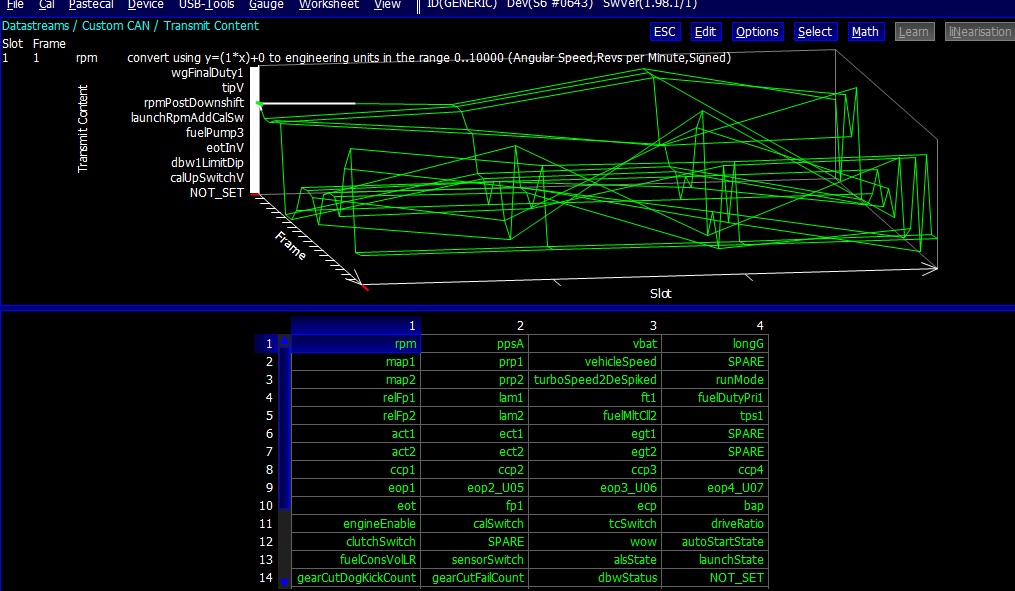Click the Edit button
Screen dimensions: 1015x591
tap(705, 32)
